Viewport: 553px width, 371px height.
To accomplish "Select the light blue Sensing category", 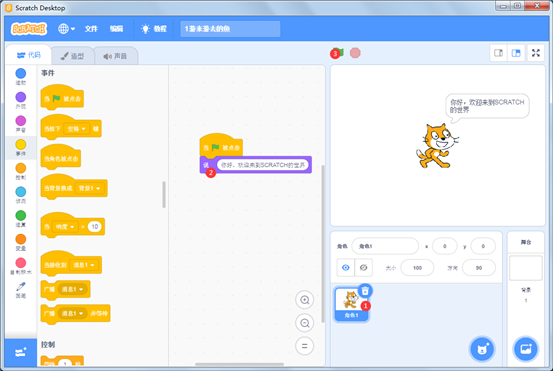I will [x=21, y=195].
